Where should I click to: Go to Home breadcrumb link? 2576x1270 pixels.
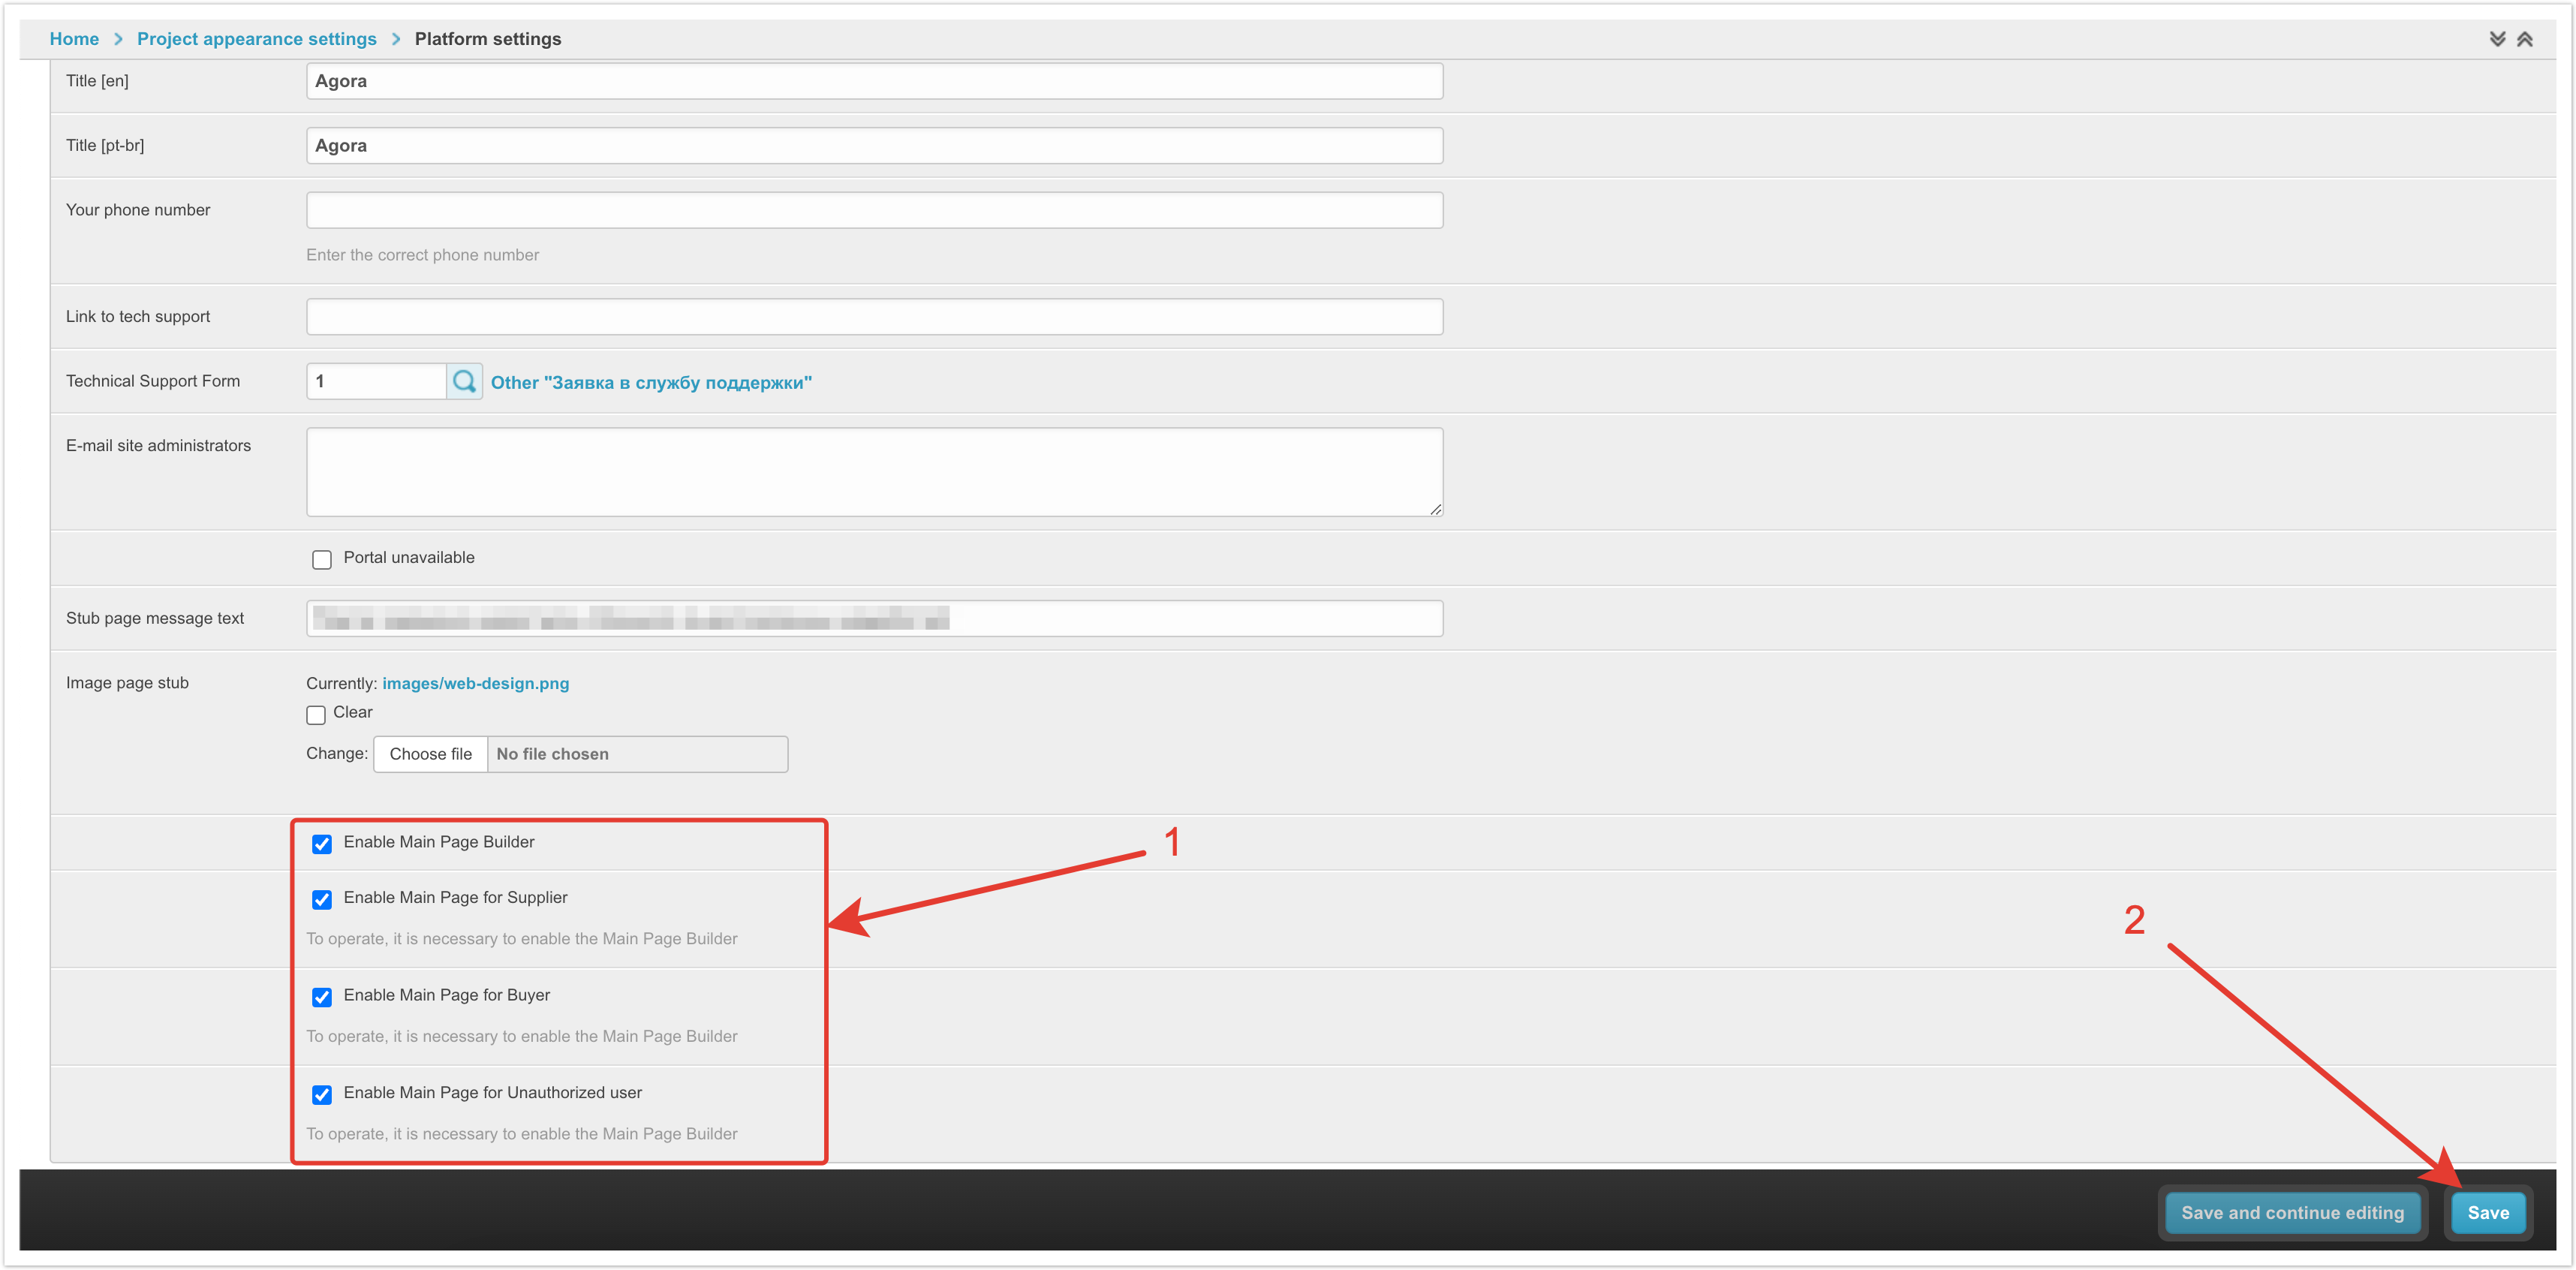(x=74, y=39)
